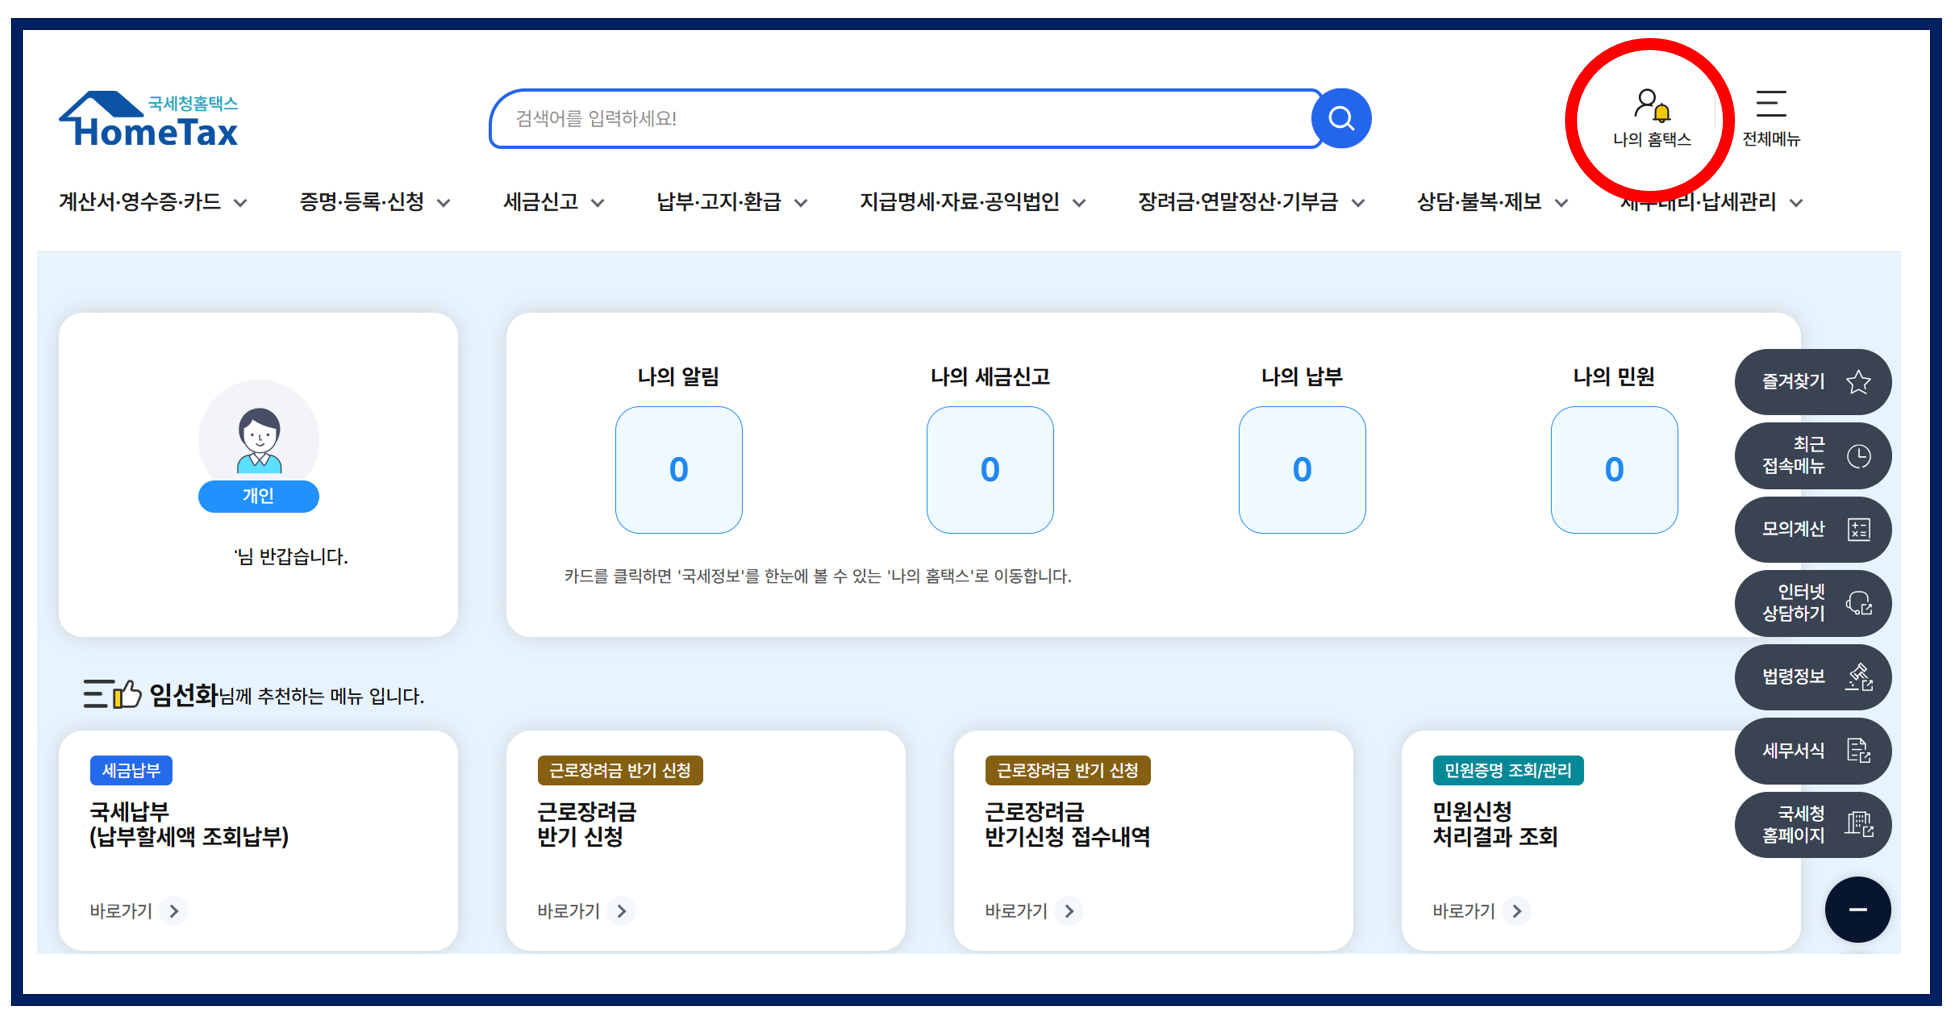The width and height of the screenshot is (1956, 1018).
Task: Expand 장려금·연말정산·기부금 chevron
Action: (1359, 203)
